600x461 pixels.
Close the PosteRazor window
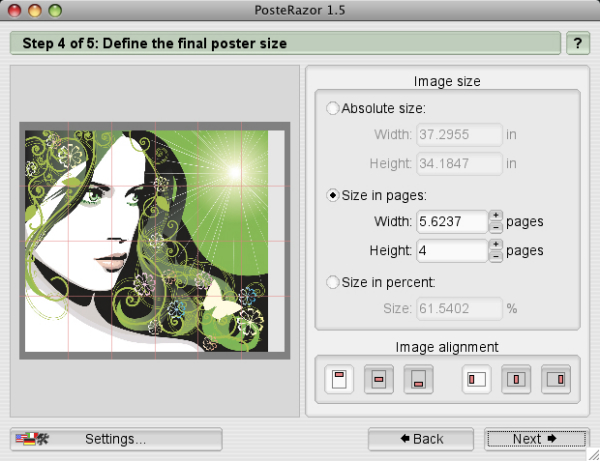pyautogui.click(x=15, y=10)
